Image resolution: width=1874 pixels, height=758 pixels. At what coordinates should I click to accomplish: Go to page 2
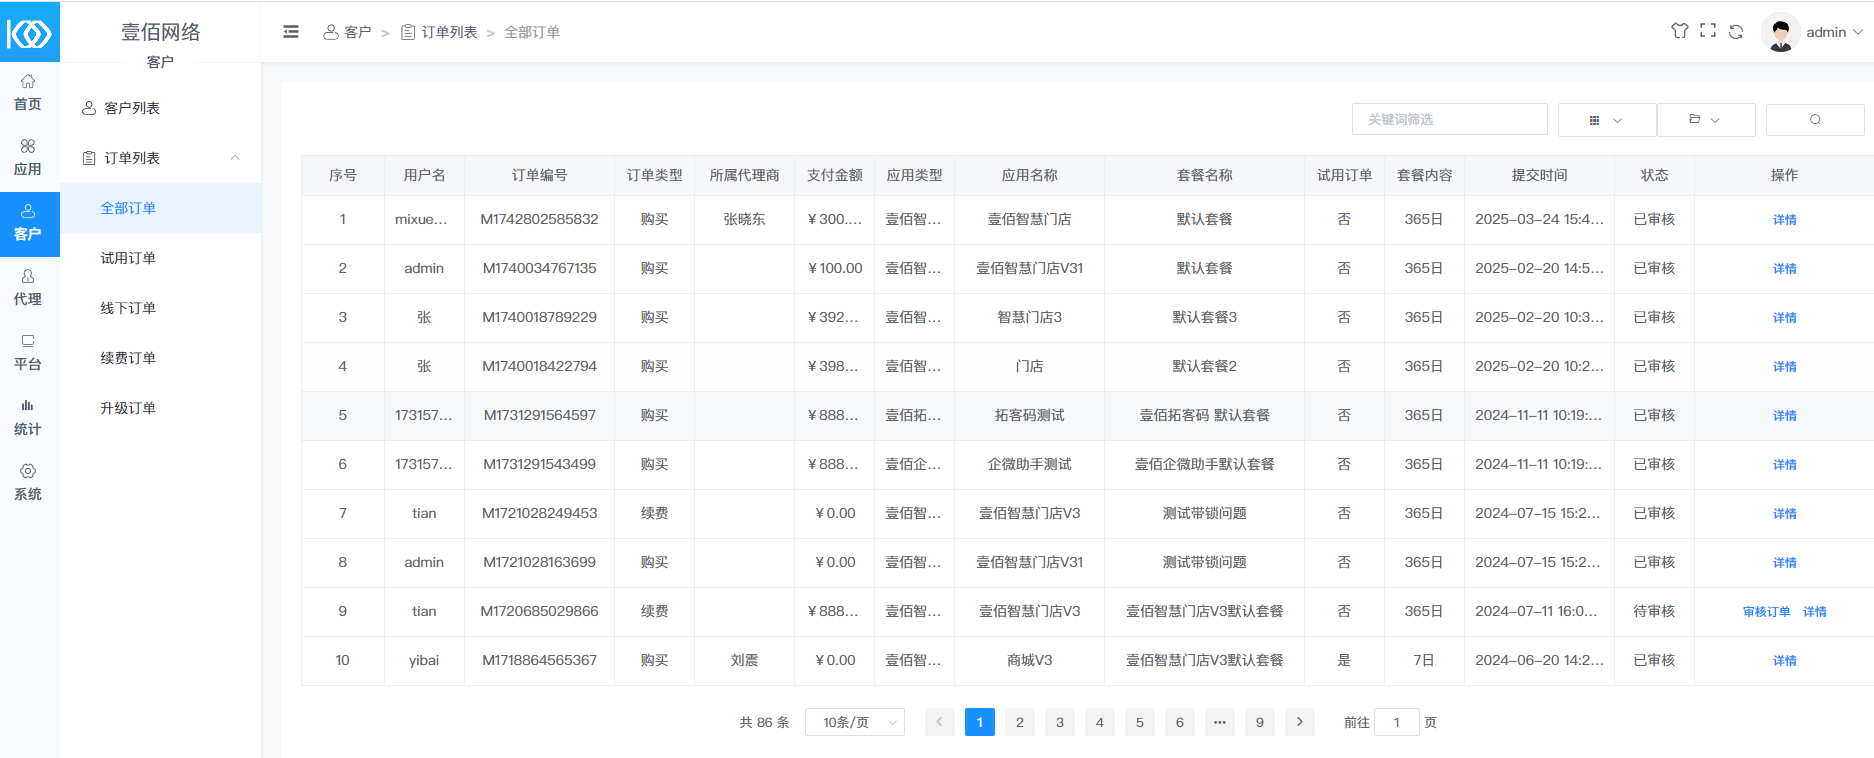tap(1020, 722)
